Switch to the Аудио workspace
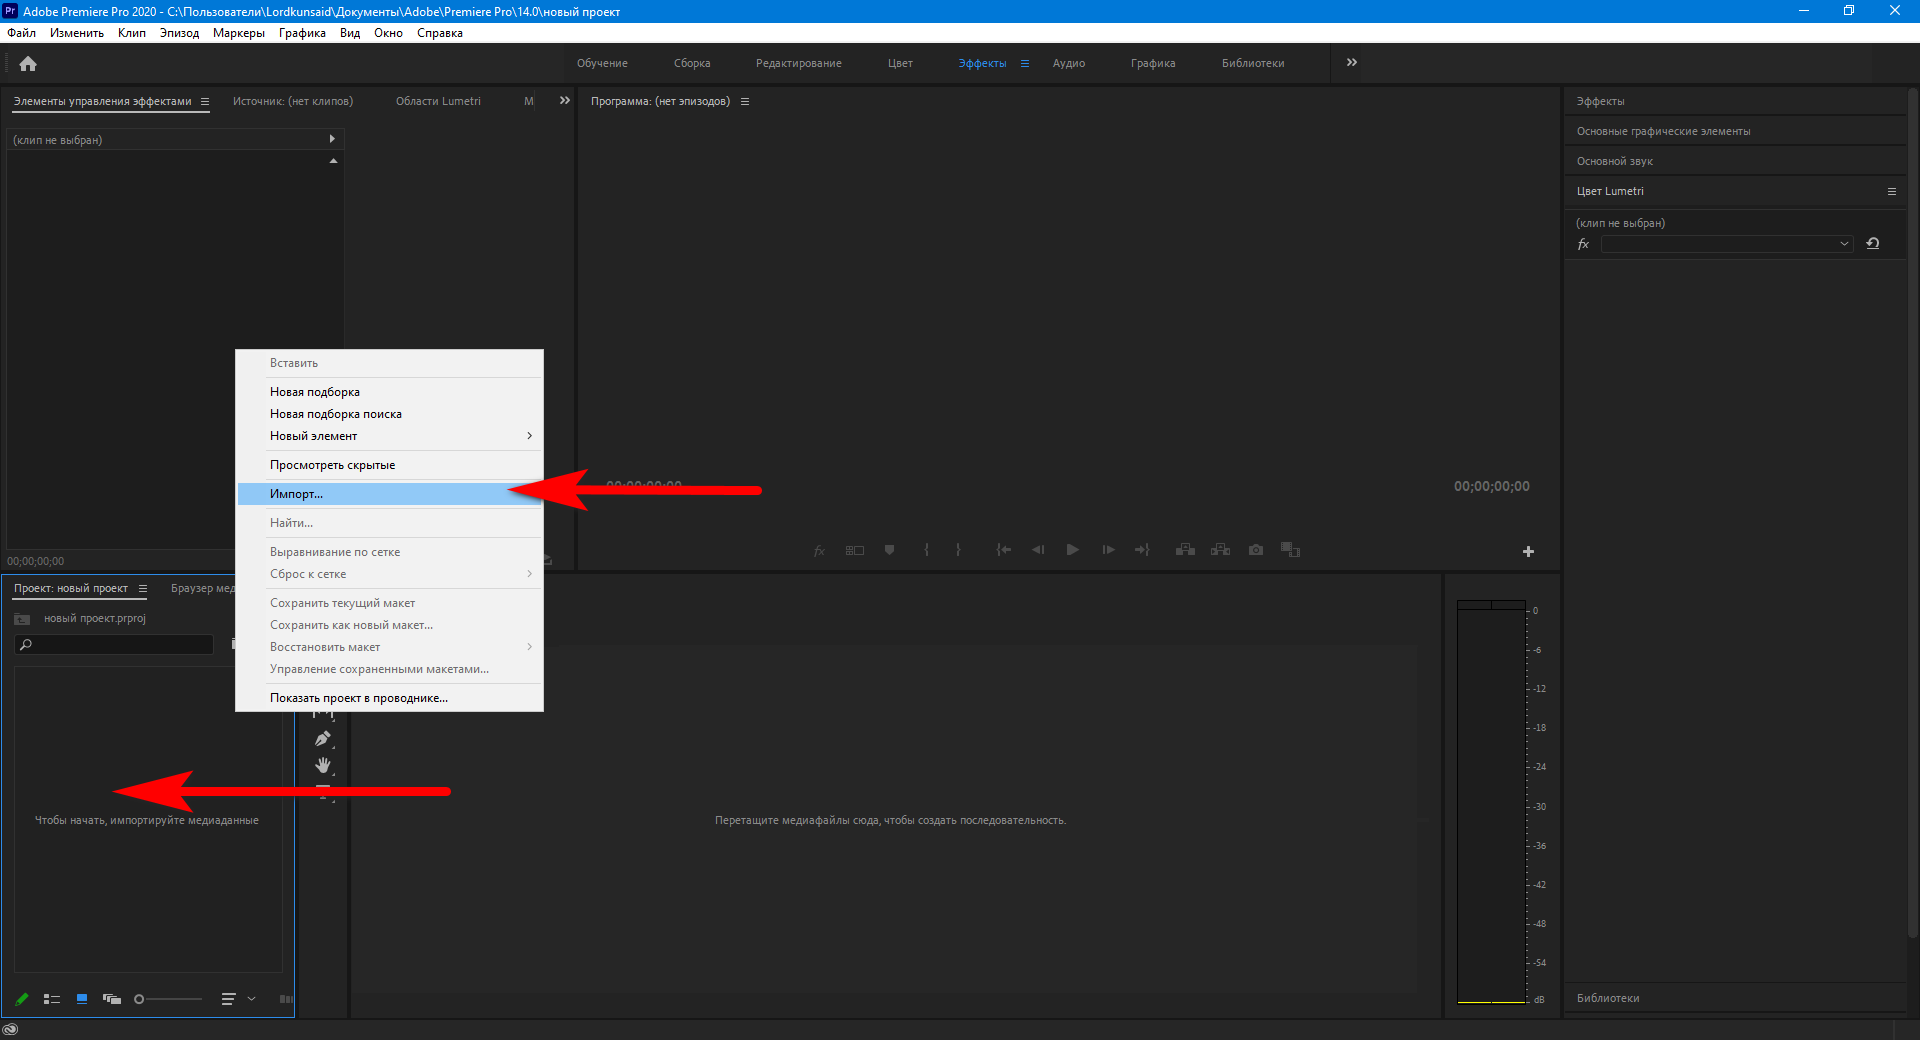Screen dimensions: 1920x1040 pos(1068,63)
